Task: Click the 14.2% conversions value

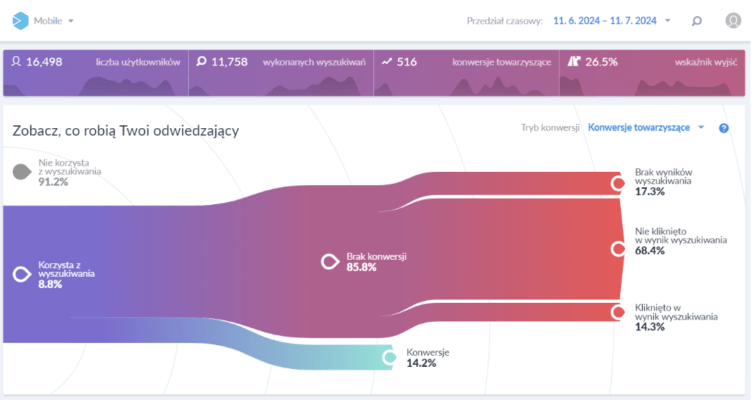Action: point(421,363)
